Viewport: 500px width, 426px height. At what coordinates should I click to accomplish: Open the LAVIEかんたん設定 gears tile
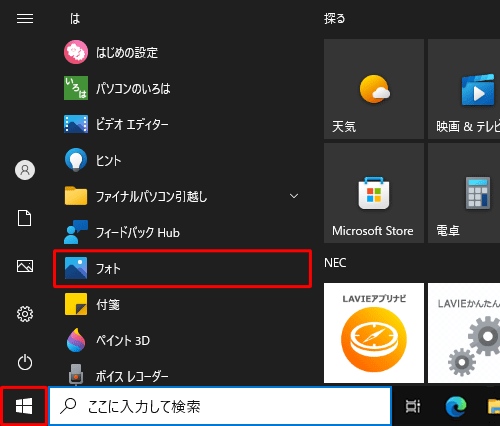click(x=464, y=333)
